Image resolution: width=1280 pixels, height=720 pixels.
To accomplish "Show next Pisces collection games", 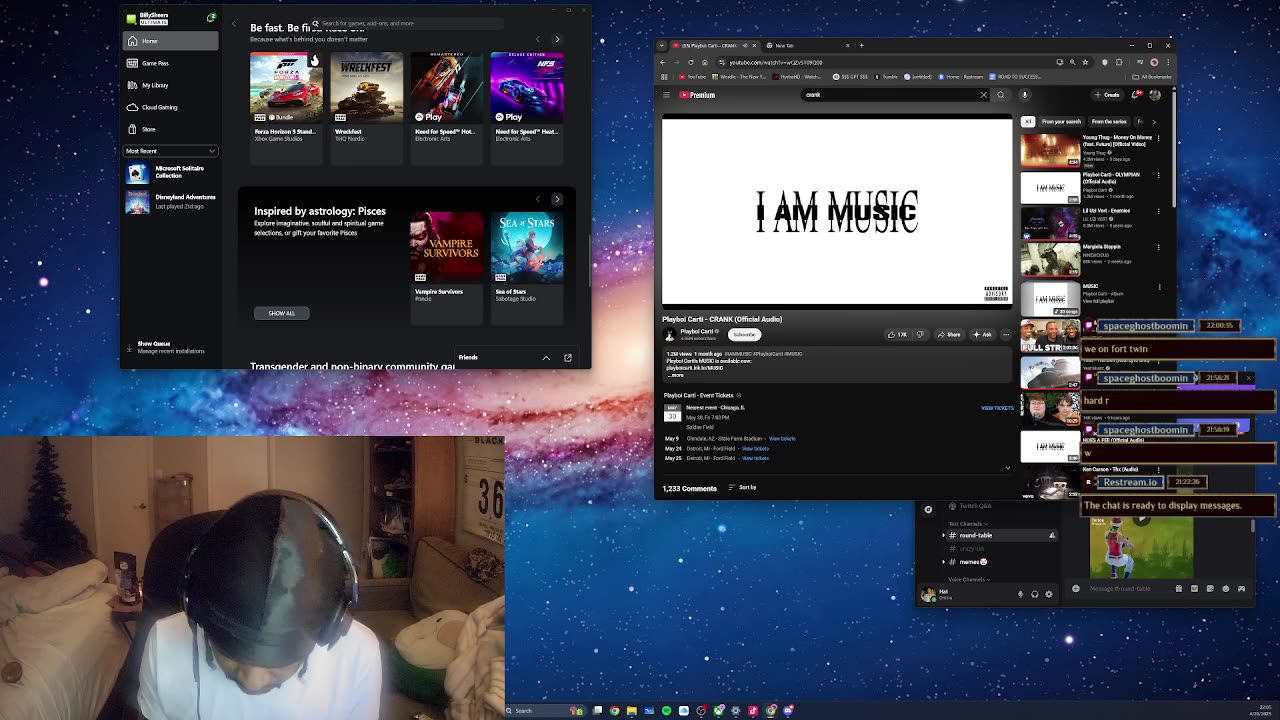I will [x=557, y=199].
